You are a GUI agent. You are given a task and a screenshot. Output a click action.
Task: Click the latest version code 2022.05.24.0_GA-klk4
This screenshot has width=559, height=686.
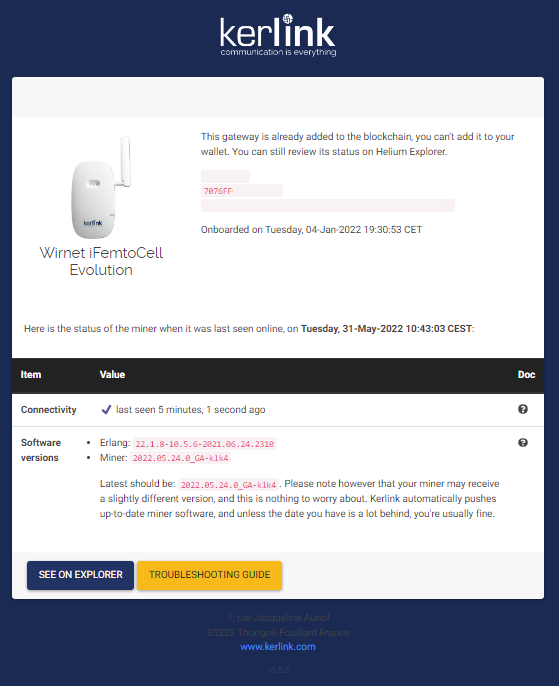[228, 485]
